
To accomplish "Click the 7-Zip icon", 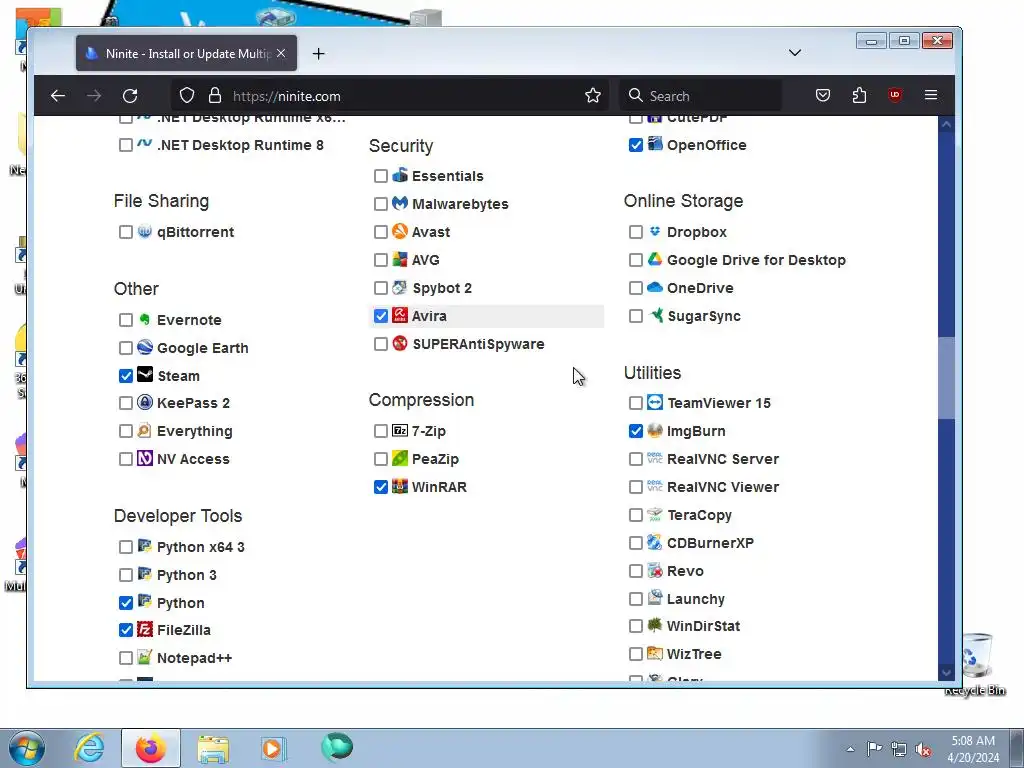I will tap(400, 430).
